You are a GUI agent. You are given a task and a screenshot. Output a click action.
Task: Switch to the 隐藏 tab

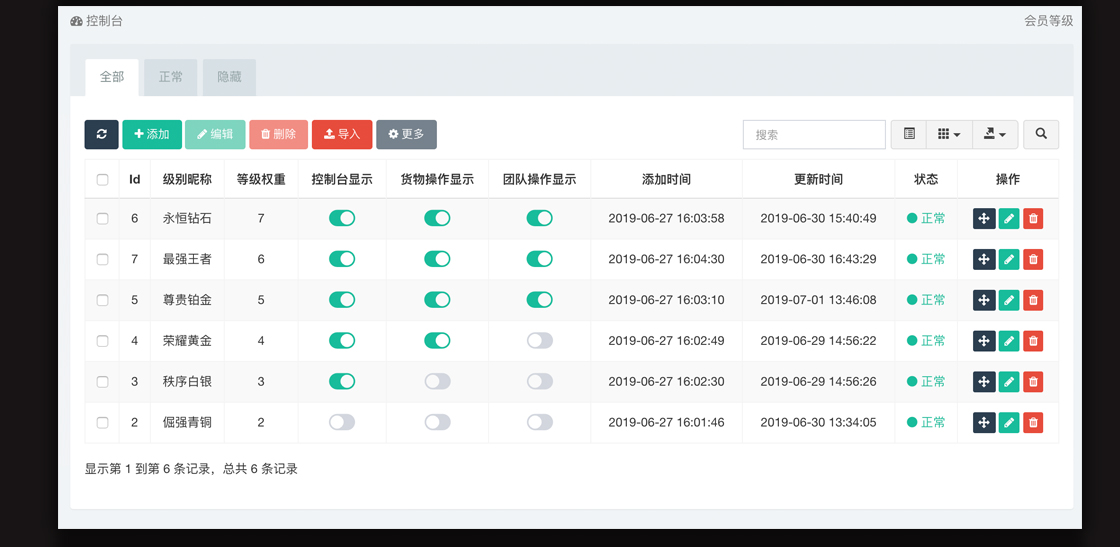point(229,77)
